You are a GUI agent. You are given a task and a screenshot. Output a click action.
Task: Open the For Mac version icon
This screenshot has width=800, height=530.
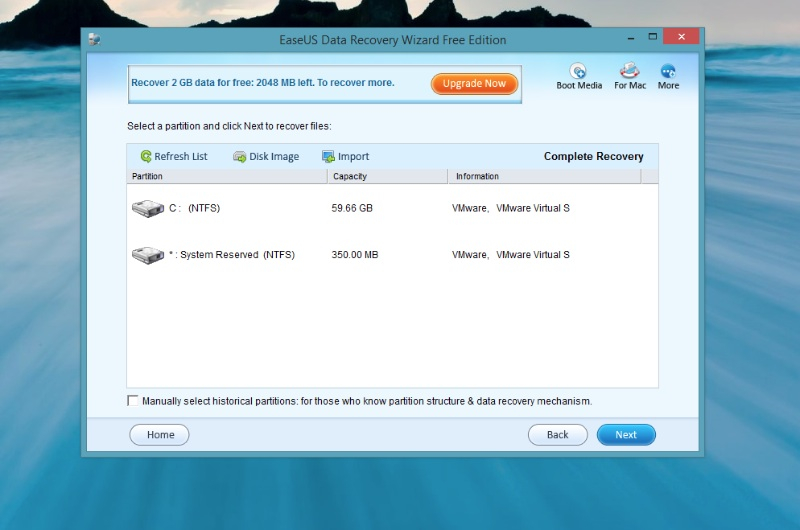[629, 71]
